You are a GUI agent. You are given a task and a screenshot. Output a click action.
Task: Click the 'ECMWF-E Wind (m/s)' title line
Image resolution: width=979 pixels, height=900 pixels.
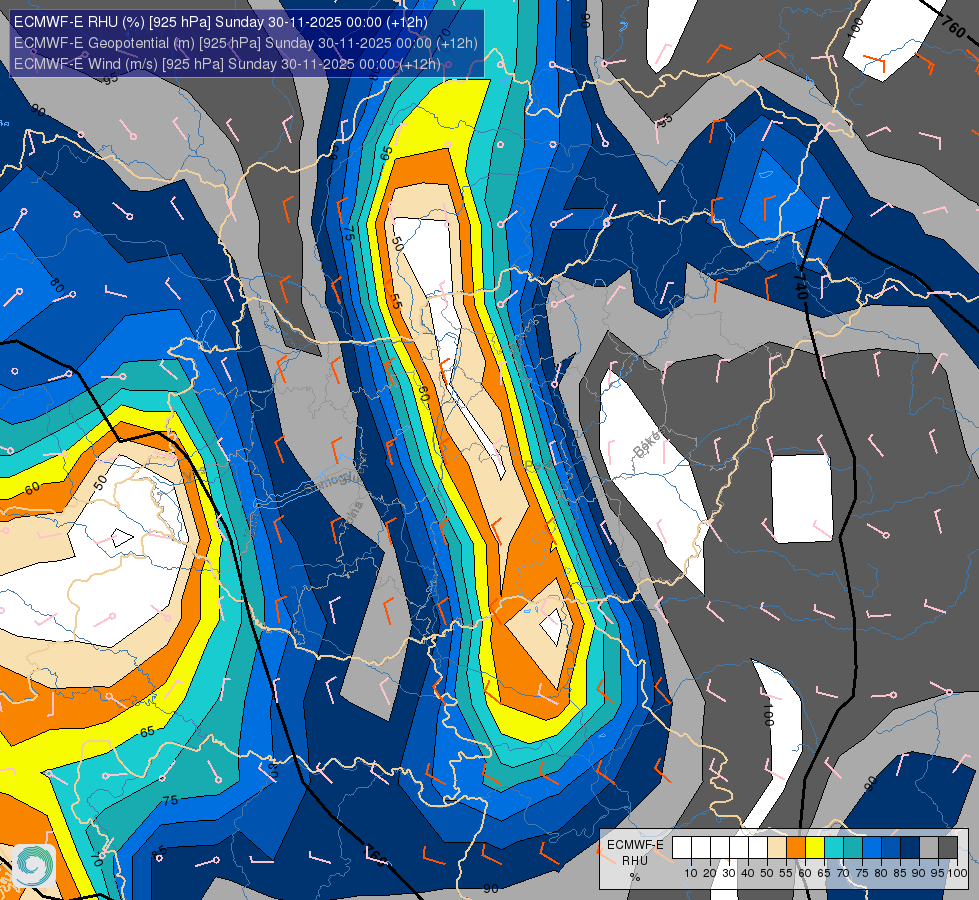click(227, 64)
